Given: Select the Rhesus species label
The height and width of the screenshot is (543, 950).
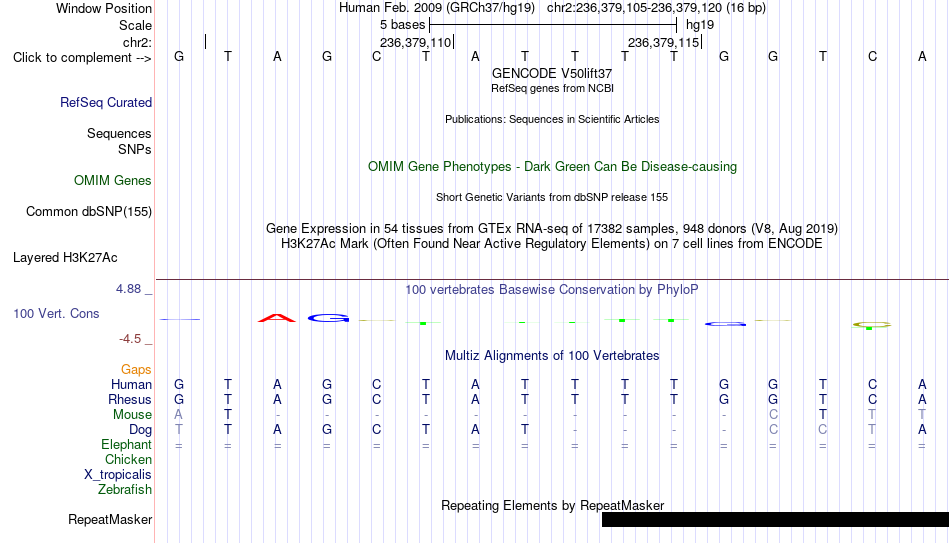Looking at the screenshot, I should pyautogui.click(x=130, y=399).
